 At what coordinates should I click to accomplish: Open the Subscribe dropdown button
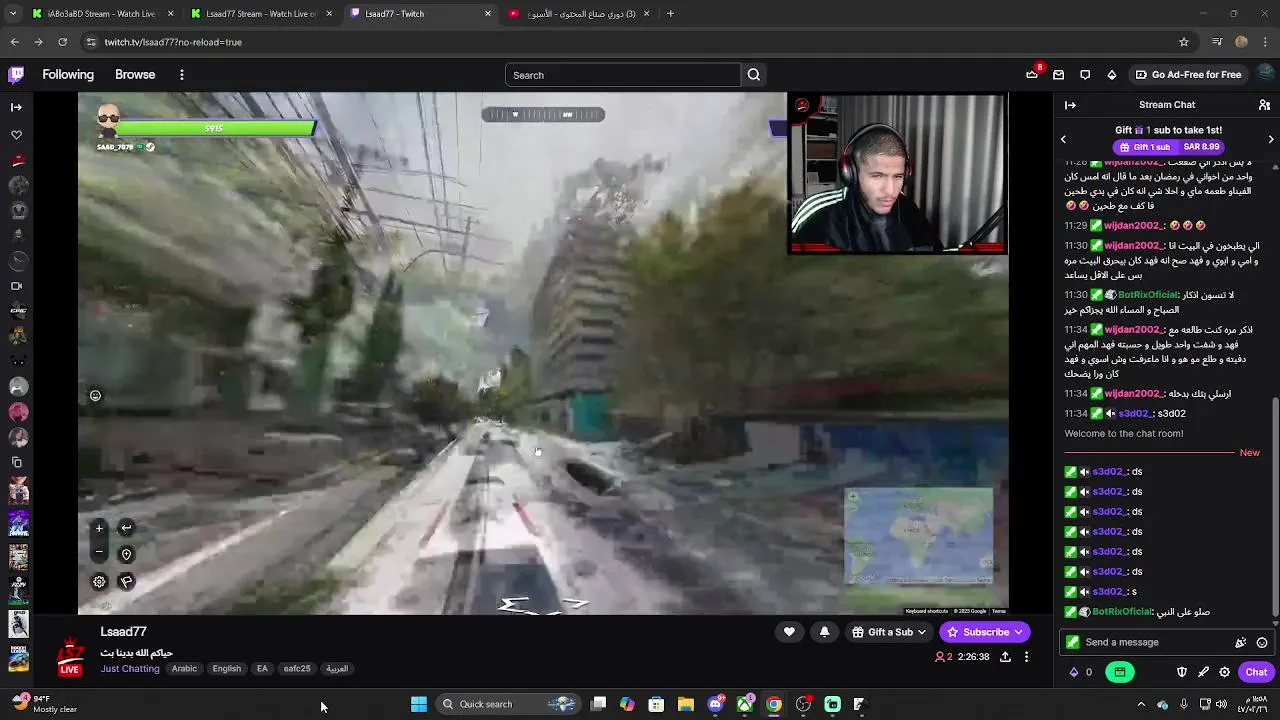[985, 632]
